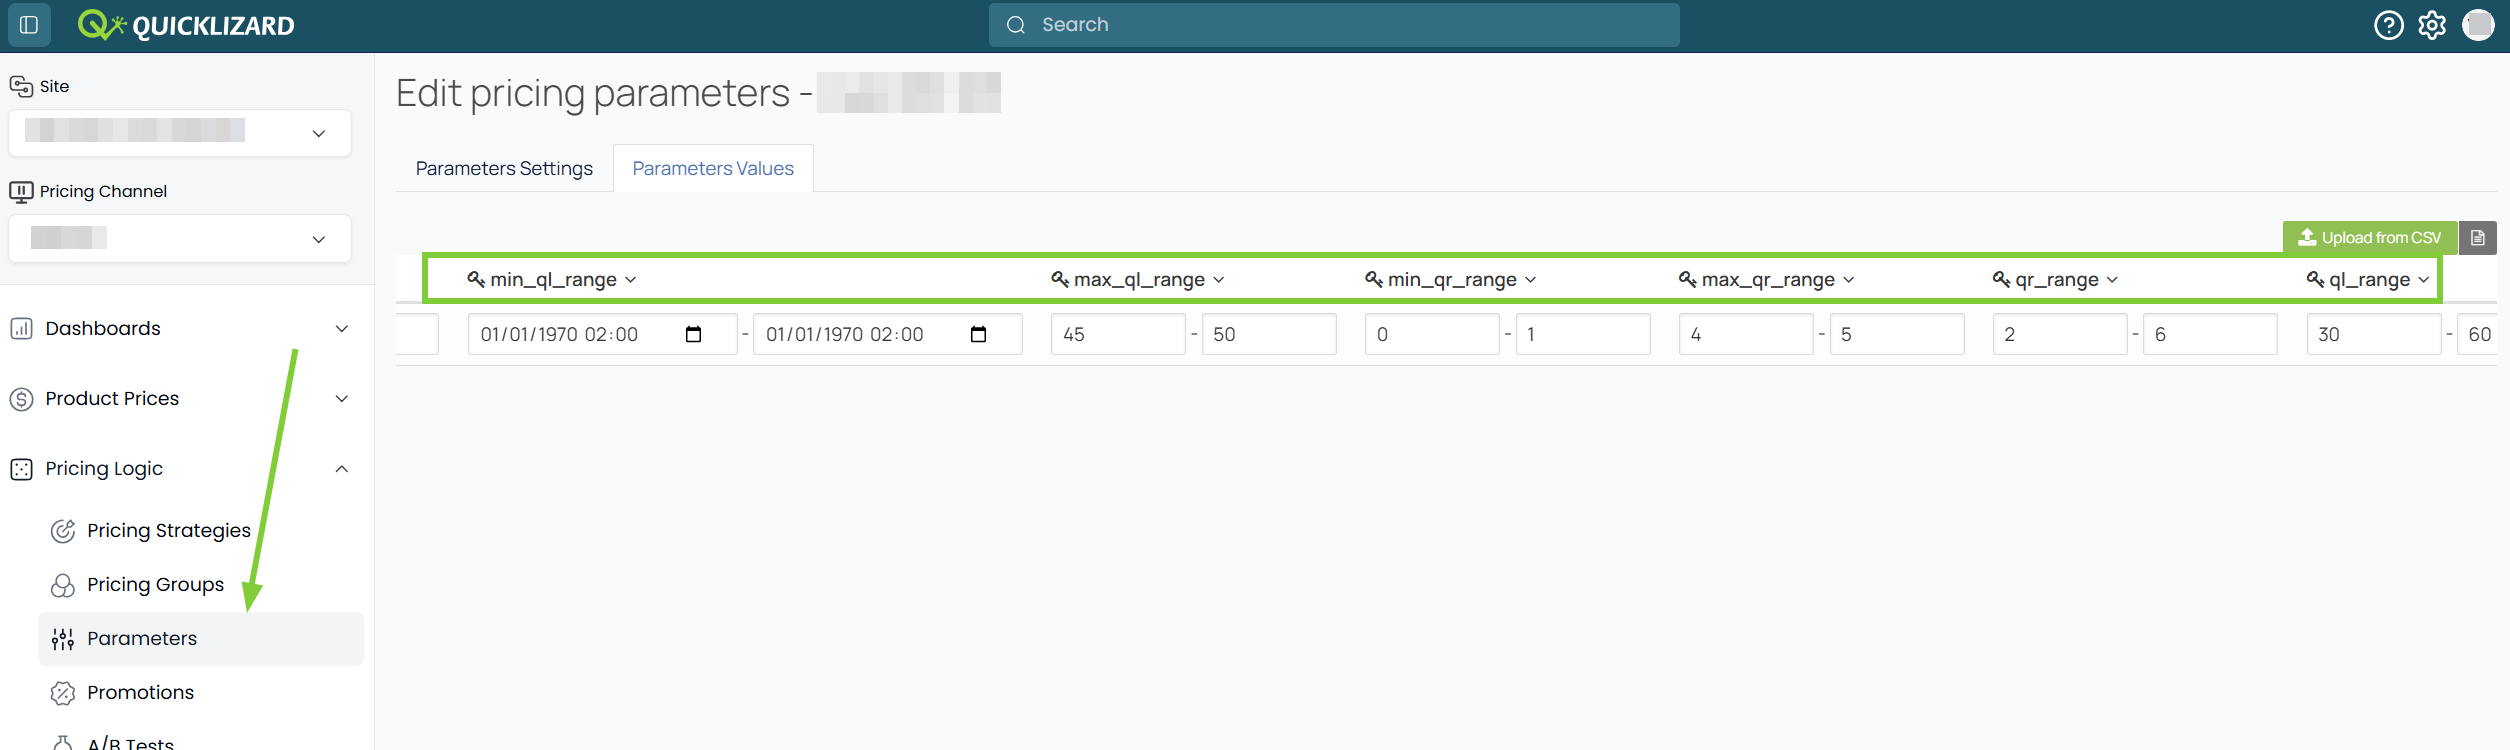Open Promotions page
This screenshot has width=2510, height=750.
coord(141,693)
